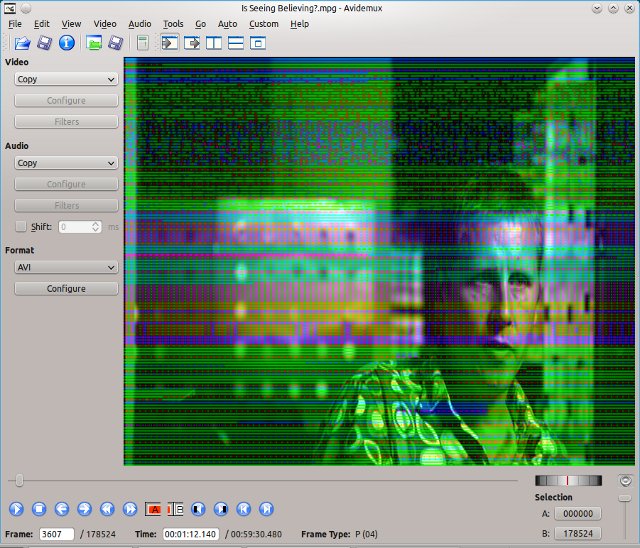Set selection marker A
The image size is (640, 548).
pos(154,508)
